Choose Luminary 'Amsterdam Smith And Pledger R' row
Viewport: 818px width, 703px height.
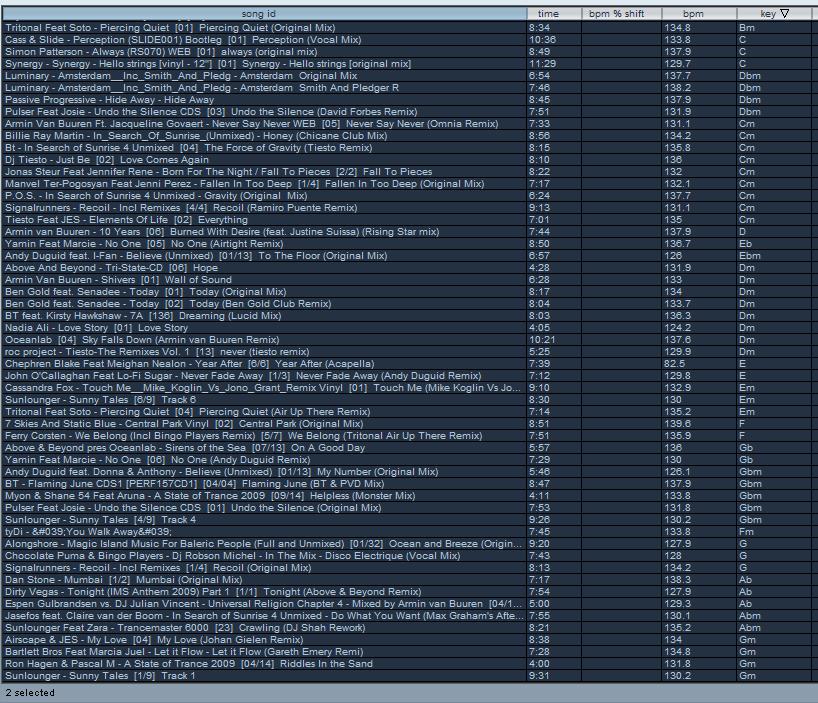click(x=407, y=88)
